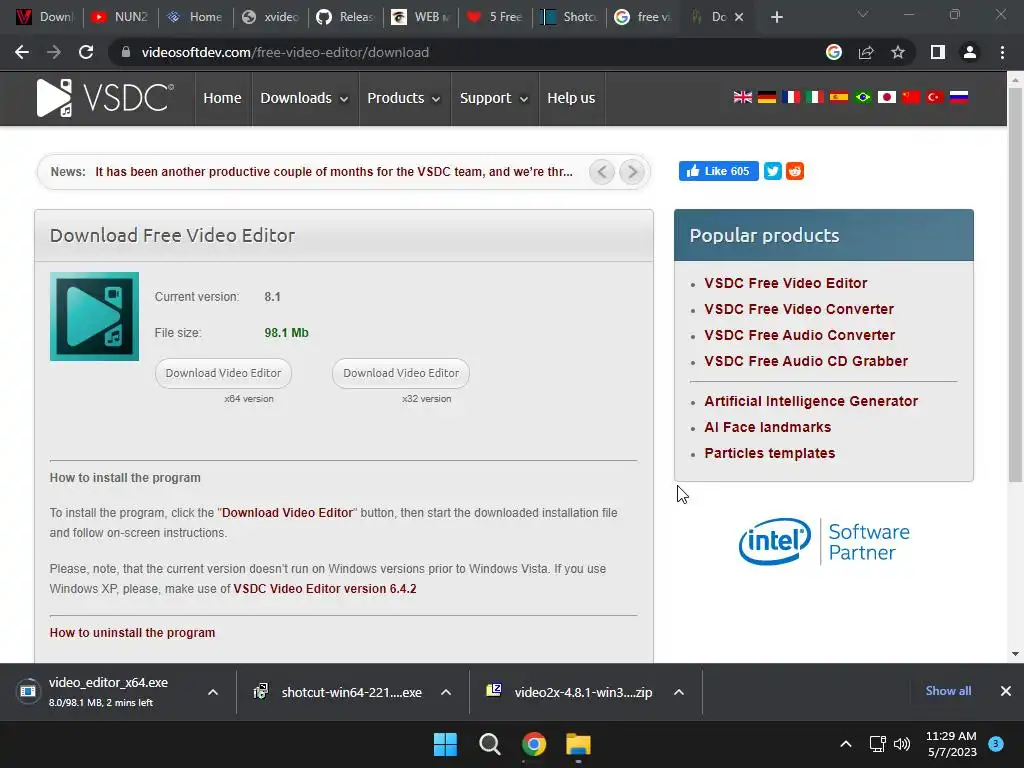Screen dimensions: 1024x768
Task: Open the tab search chevron in title bar
Action: pyautogui.click(x=863, y=14)
